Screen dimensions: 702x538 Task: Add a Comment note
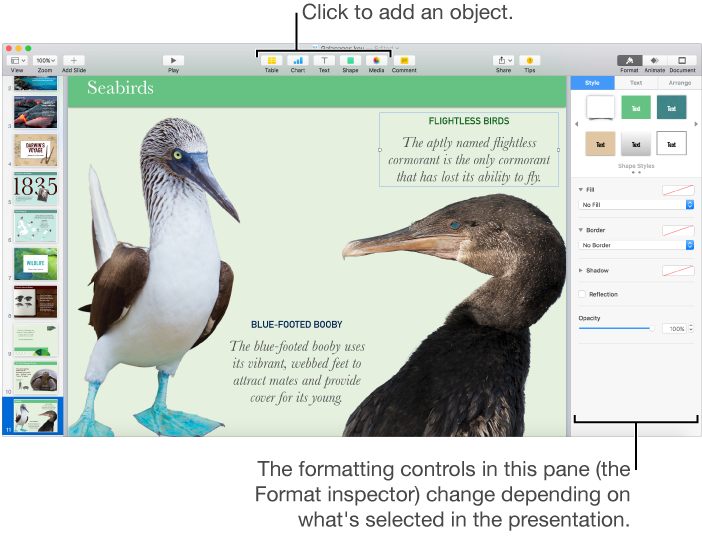coord(404,60)
